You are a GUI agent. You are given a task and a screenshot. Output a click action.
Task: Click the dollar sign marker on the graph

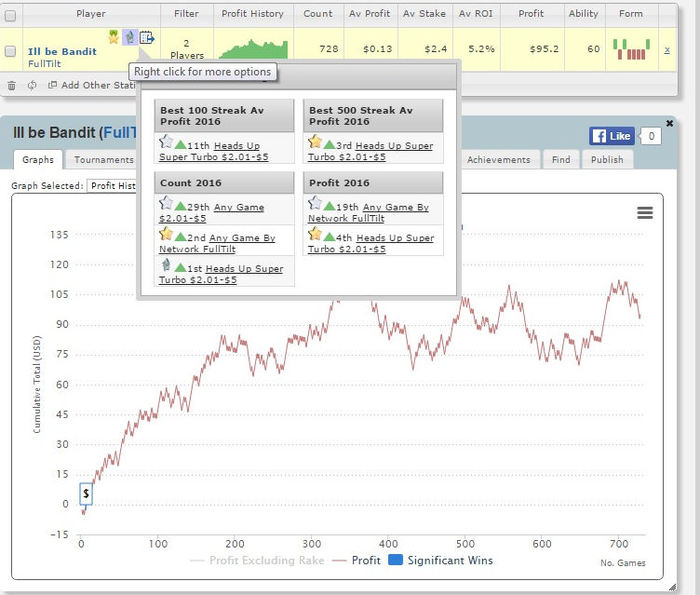pos(86,494)
